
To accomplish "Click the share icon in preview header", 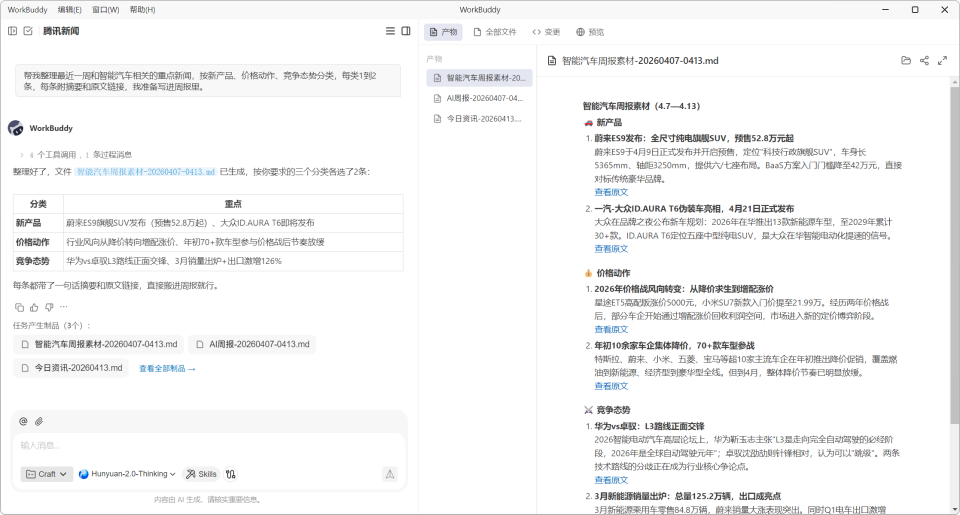I will point(924,61).
